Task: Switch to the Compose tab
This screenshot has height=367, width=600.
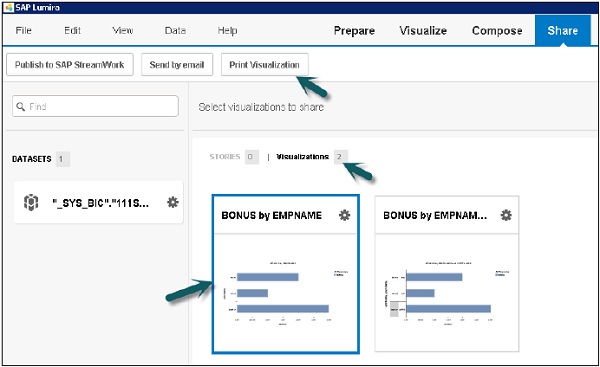Action: tap(497, 31)
